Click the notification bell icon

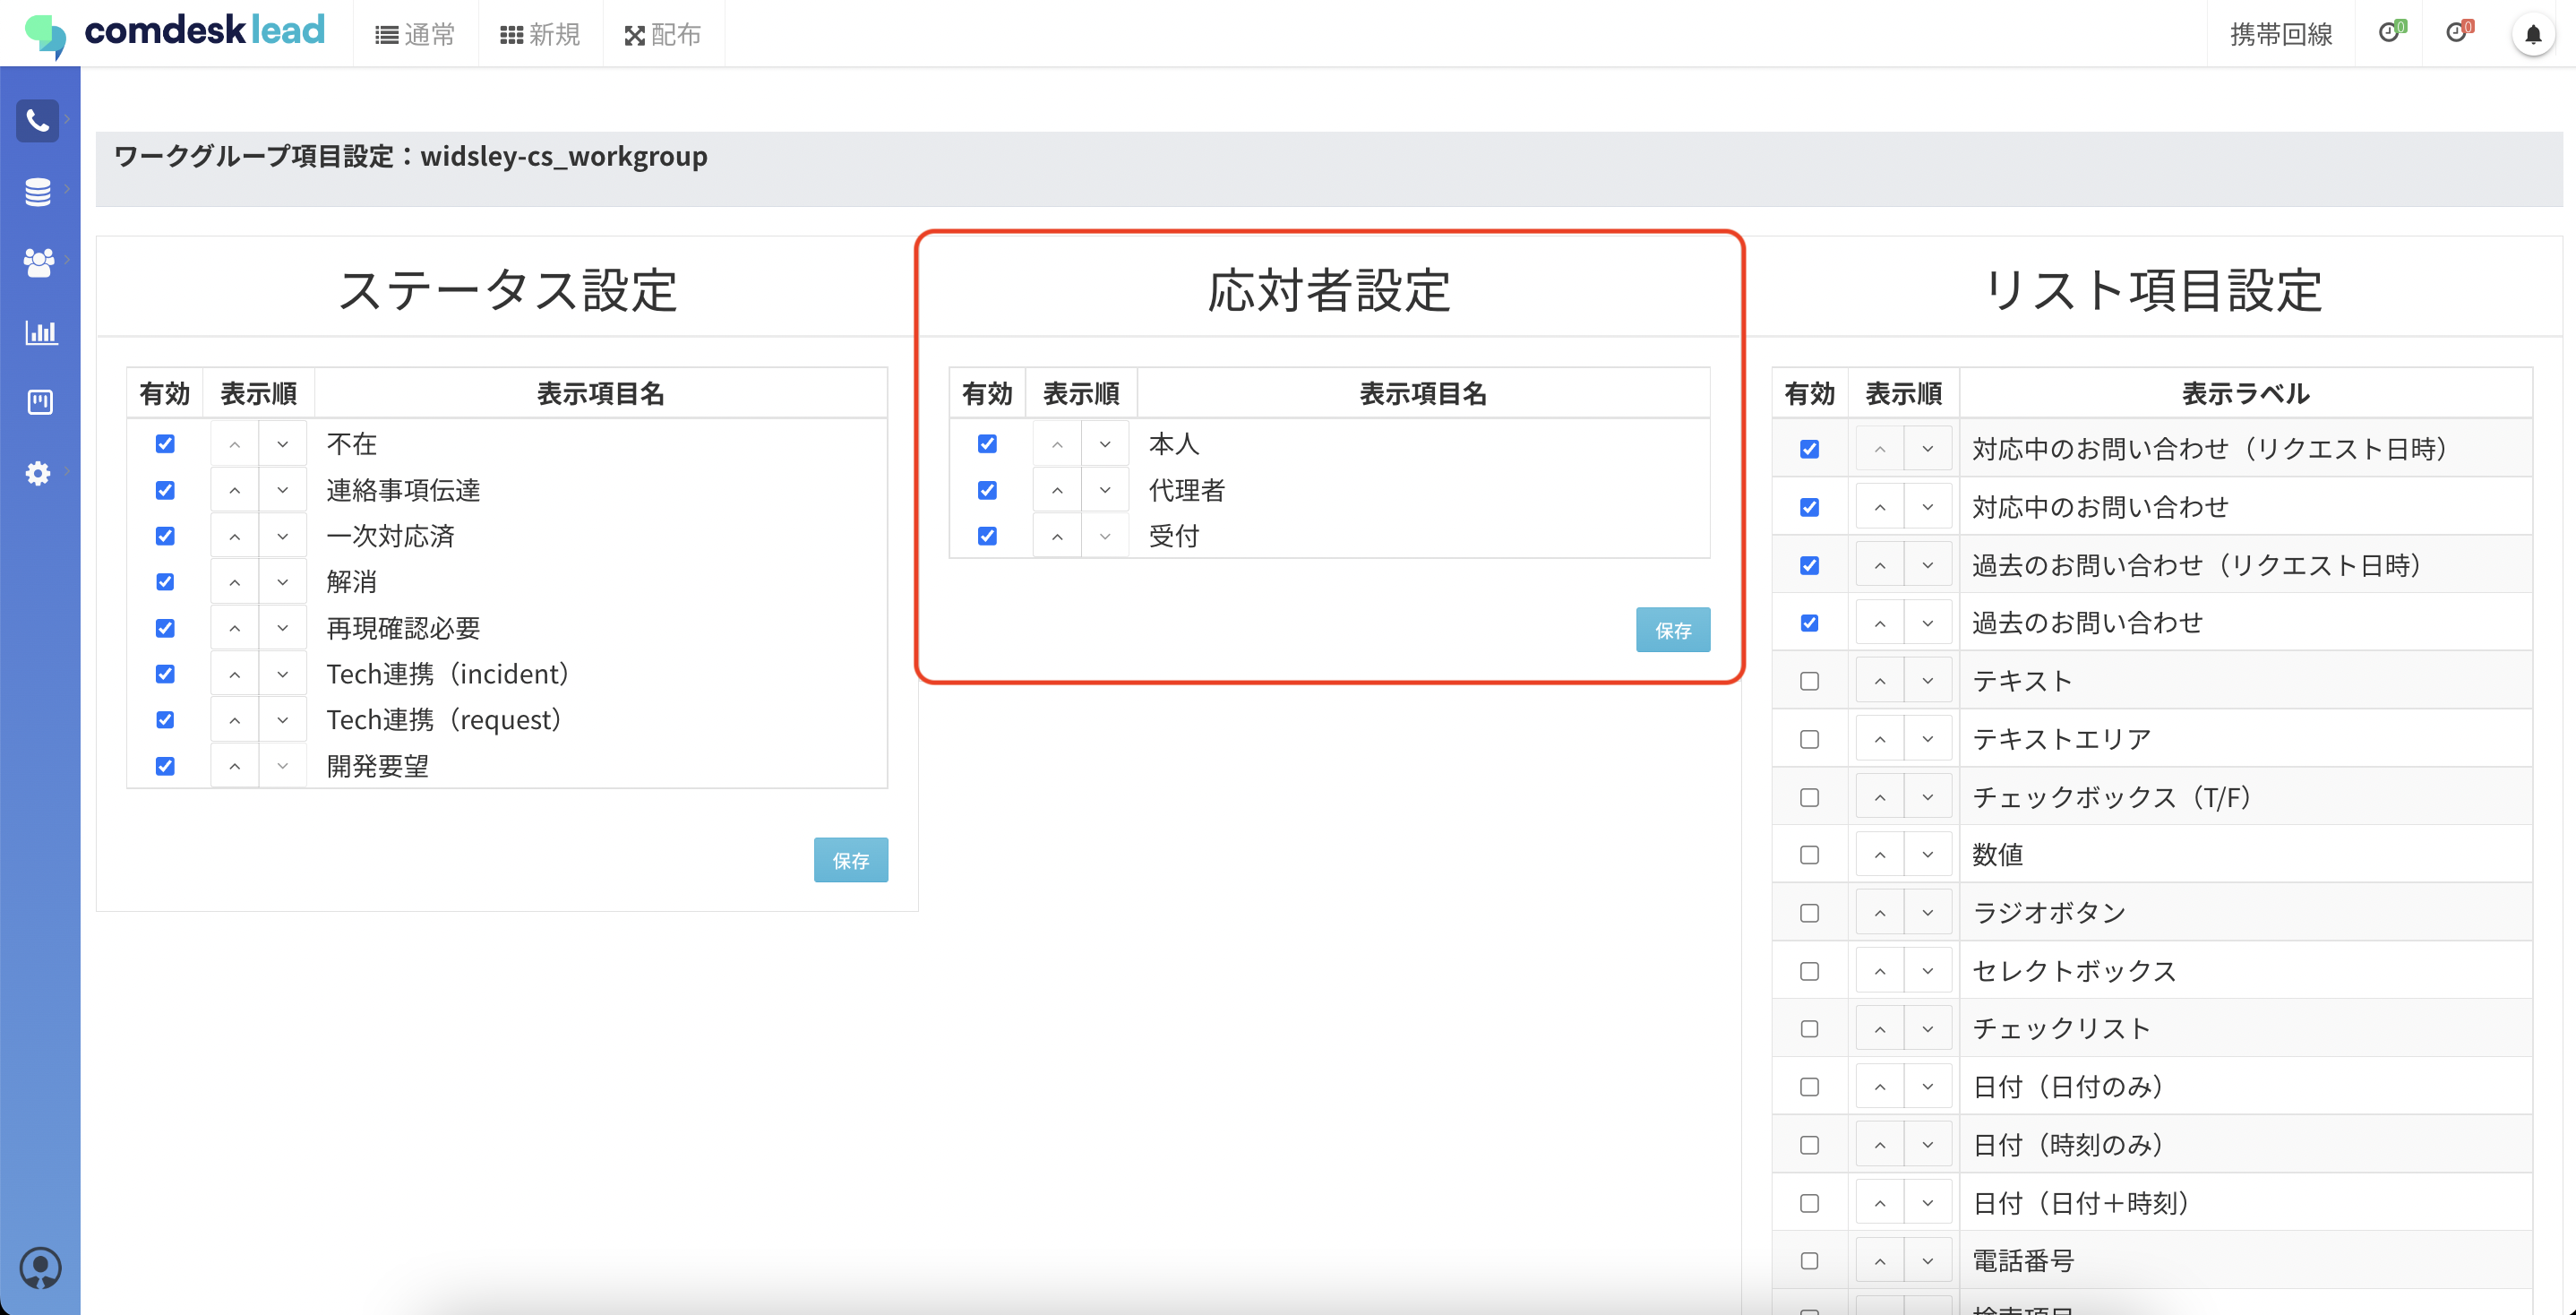pyautogui.click(x=2532, y=35)
